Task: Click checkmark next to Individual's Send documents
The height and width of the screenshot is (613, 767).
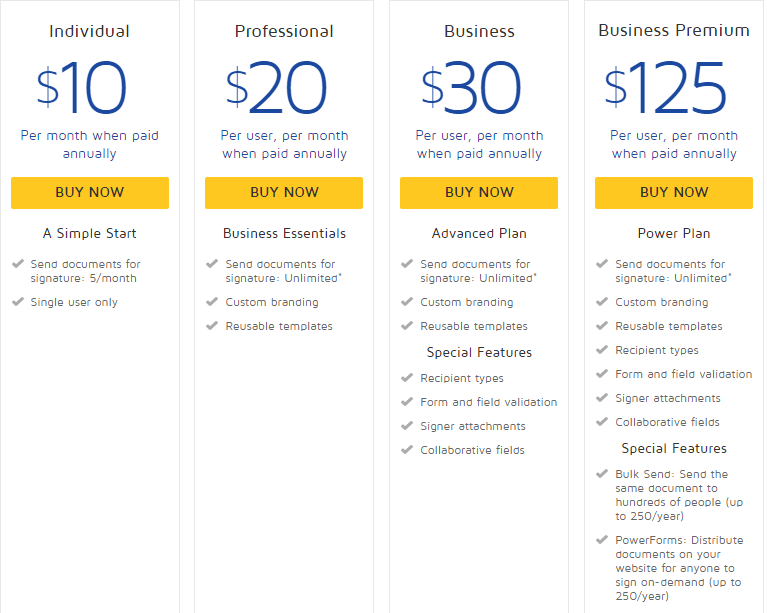Action: pyautogui.click(x=18, y=264)
